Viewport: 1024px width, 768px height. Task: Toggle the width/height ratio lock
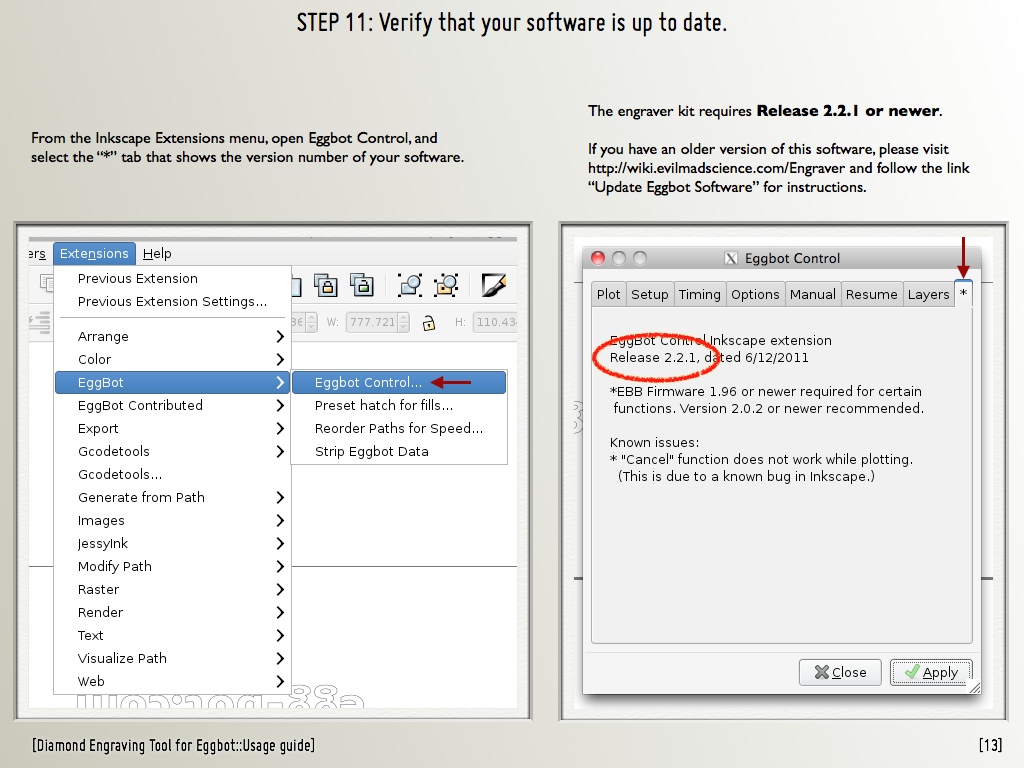[x=428, y=323]
